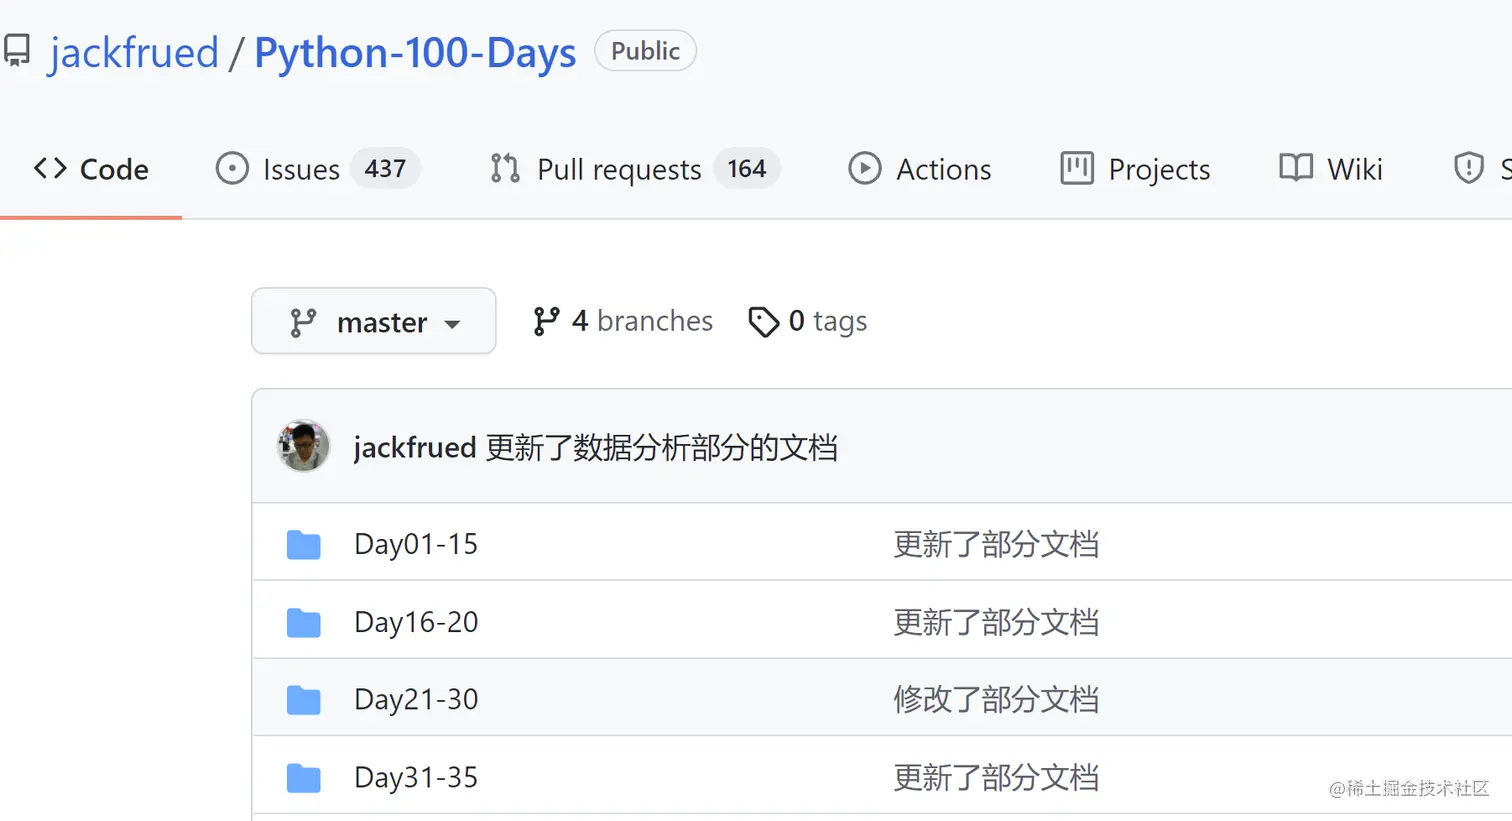The height and width of the screenshot is (821, 1512).
Task: Open Day21-30 commit message 修改了部分文档
Action: (996, 699)
